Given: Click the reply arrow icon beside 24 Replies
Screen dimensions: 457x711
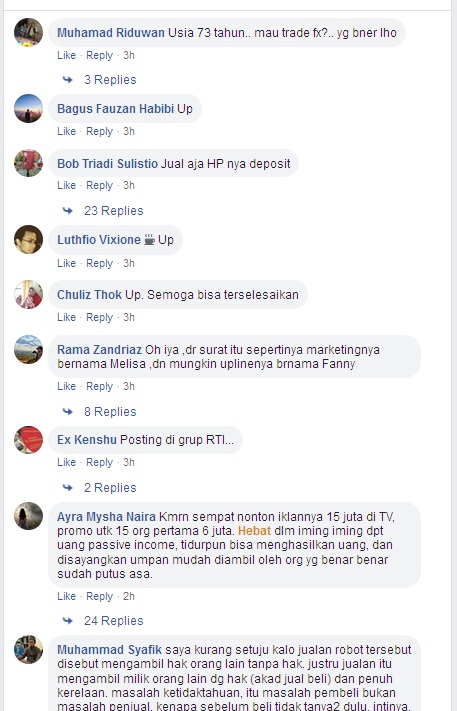Looking at the screenshot, I should 68,621.
